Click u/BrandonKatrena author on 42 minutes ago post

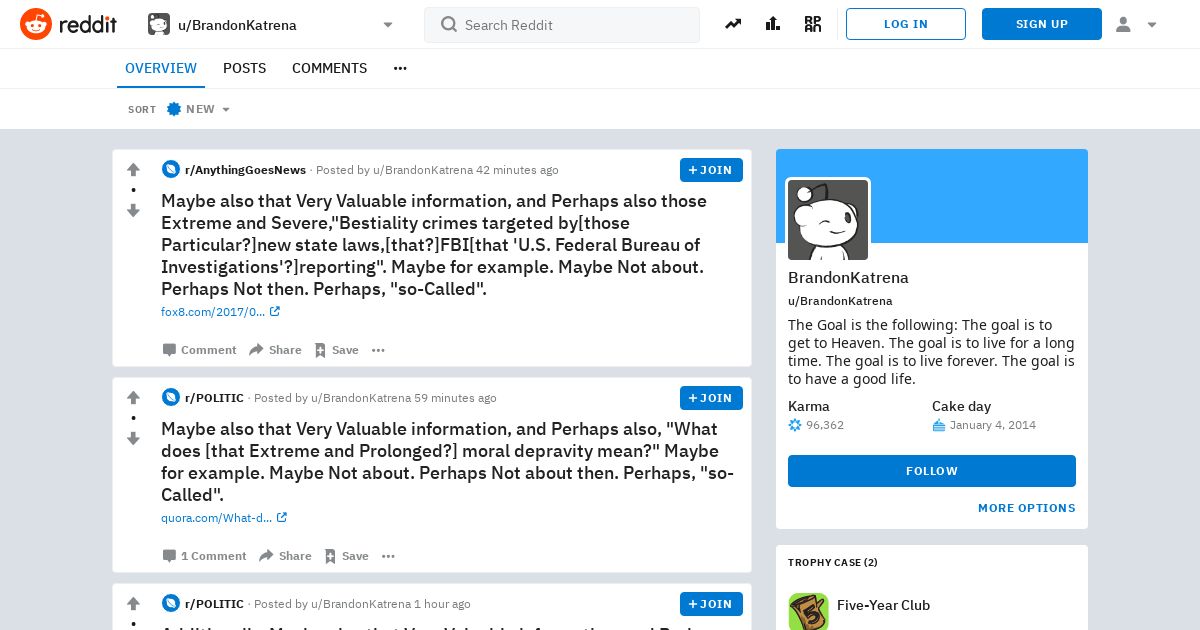click(422, 170)
